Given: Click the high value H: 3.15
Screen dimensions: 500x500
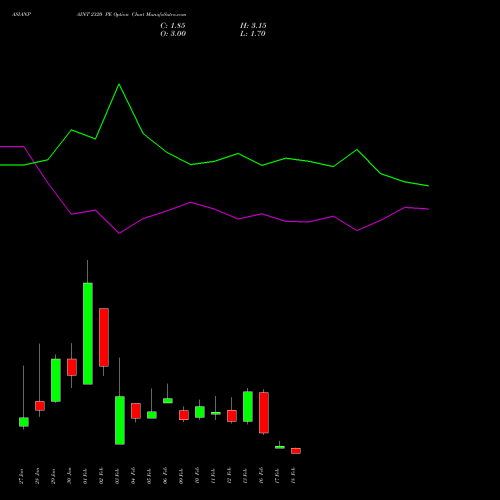Looking at the screenshot, I should coord(253,26).
